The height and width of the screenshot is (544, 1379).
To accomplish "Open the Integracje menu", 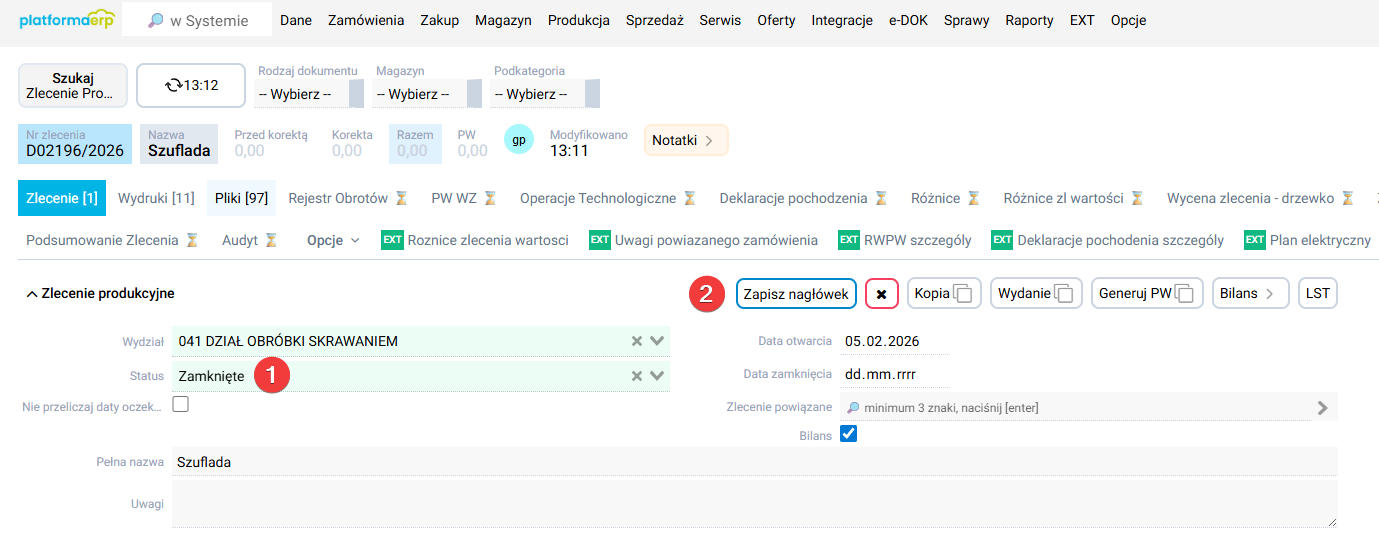I will pos(842,20).
